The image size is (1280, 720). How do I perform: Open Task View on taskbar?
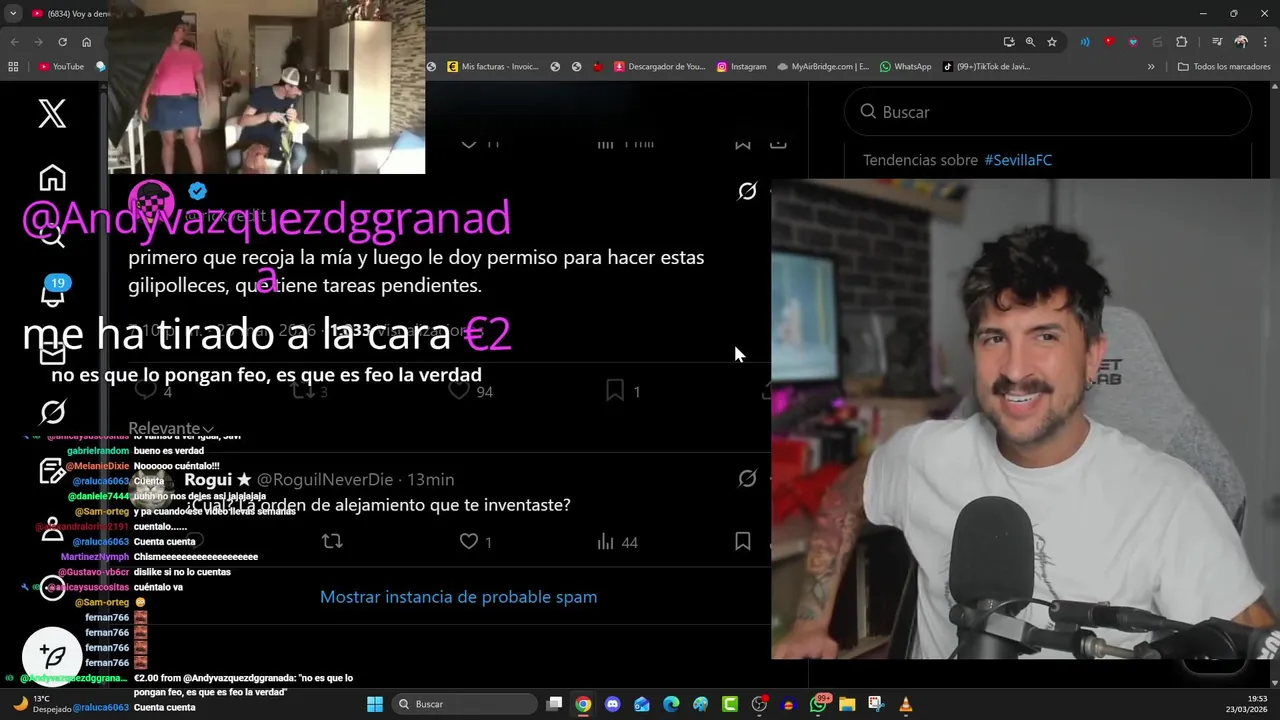[x=554, y=704]
